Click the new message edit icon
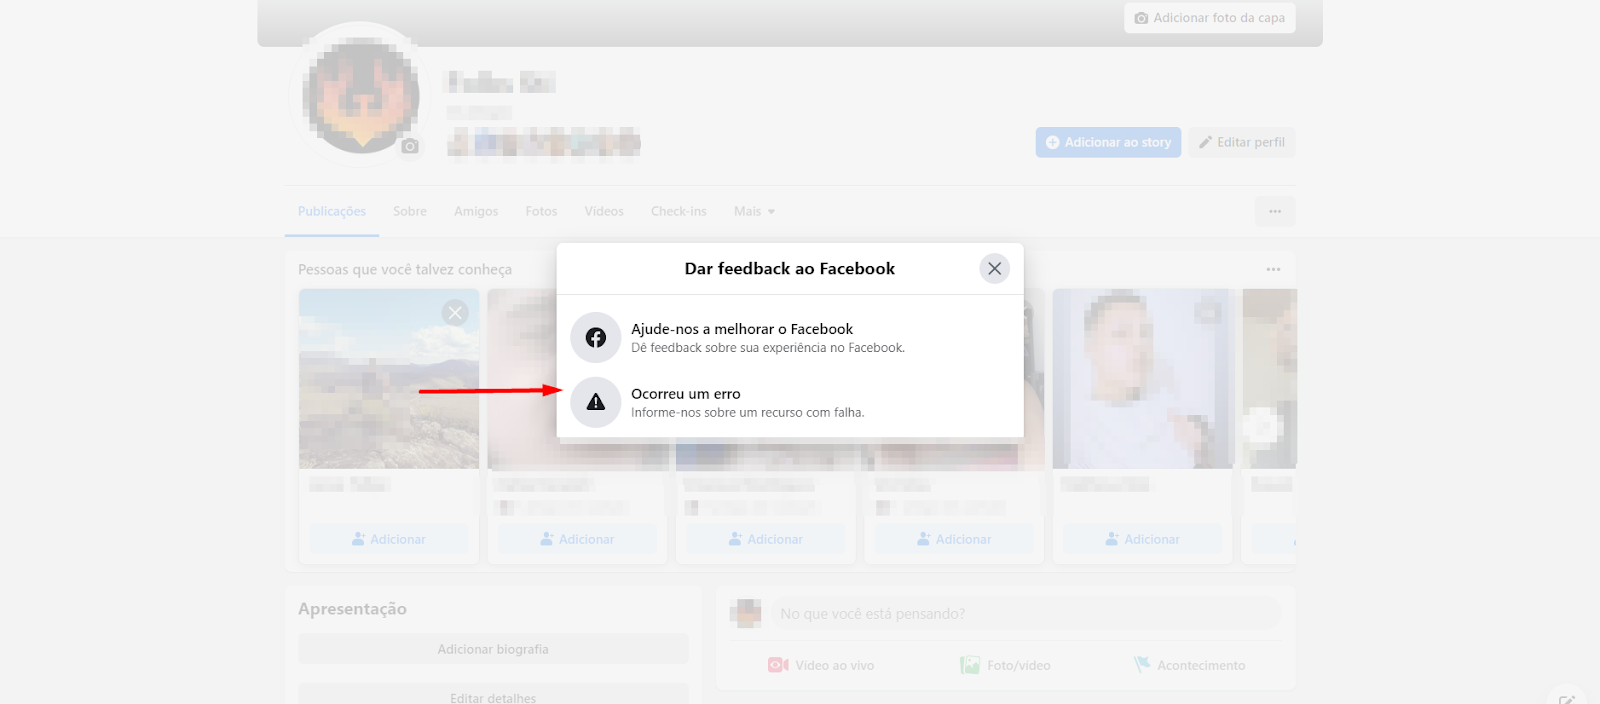The width and height of the screenshot is (1600, 704). (x=1567, y=698)
